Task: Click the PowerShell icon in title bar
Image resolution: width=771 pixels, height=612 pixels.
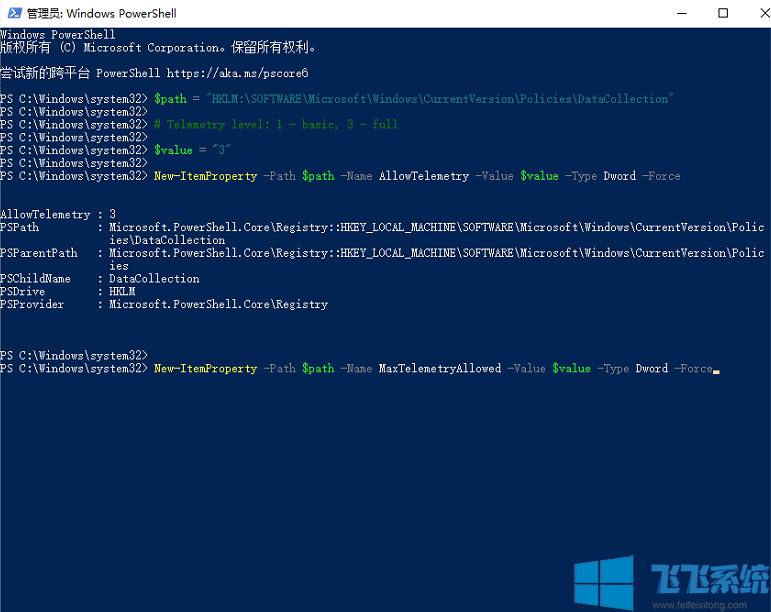Action: coord(14,13)
